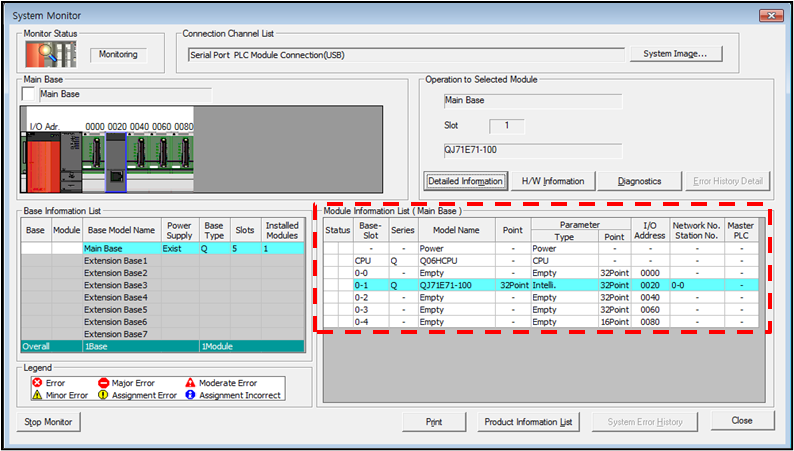This screenshot has width=794, height=451.
Task: Select the 0-4 Empty slot row
Action: [x=541, y=321]
